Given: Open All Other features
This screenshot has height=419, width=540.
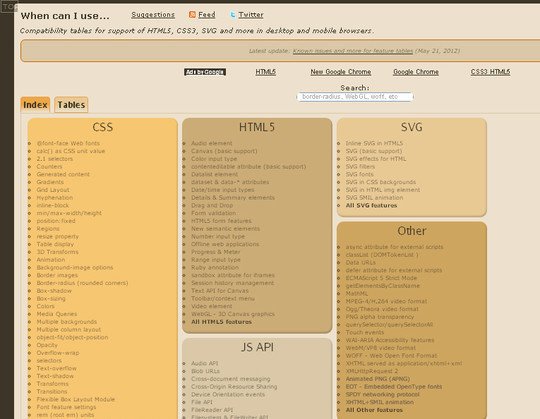Looking at the screenshot, I should [x=374, y=410].
